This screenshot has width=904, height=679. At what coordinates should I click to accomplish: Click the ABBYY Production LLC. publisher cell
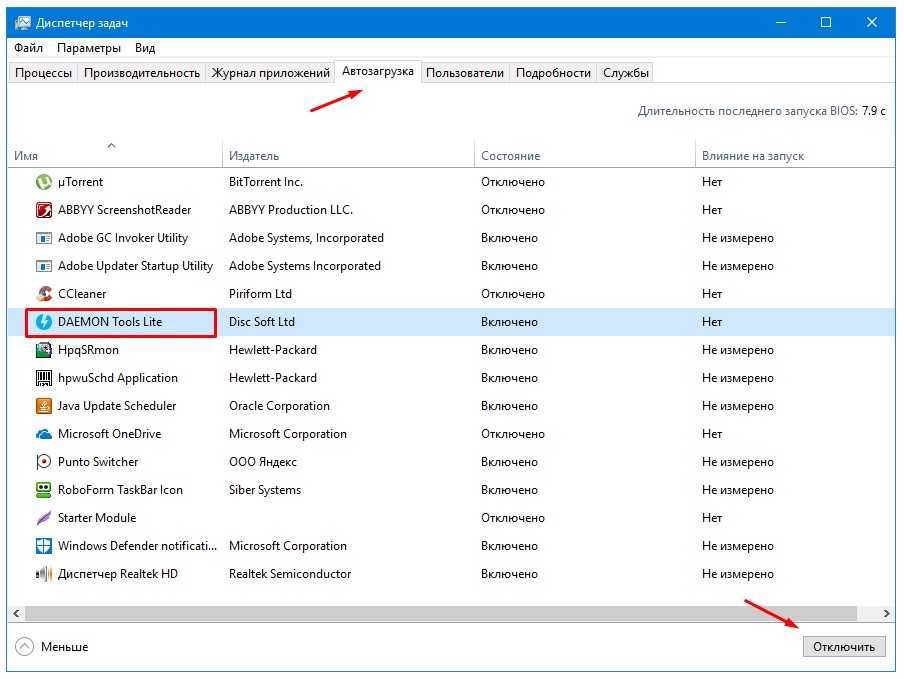[291, 210]
